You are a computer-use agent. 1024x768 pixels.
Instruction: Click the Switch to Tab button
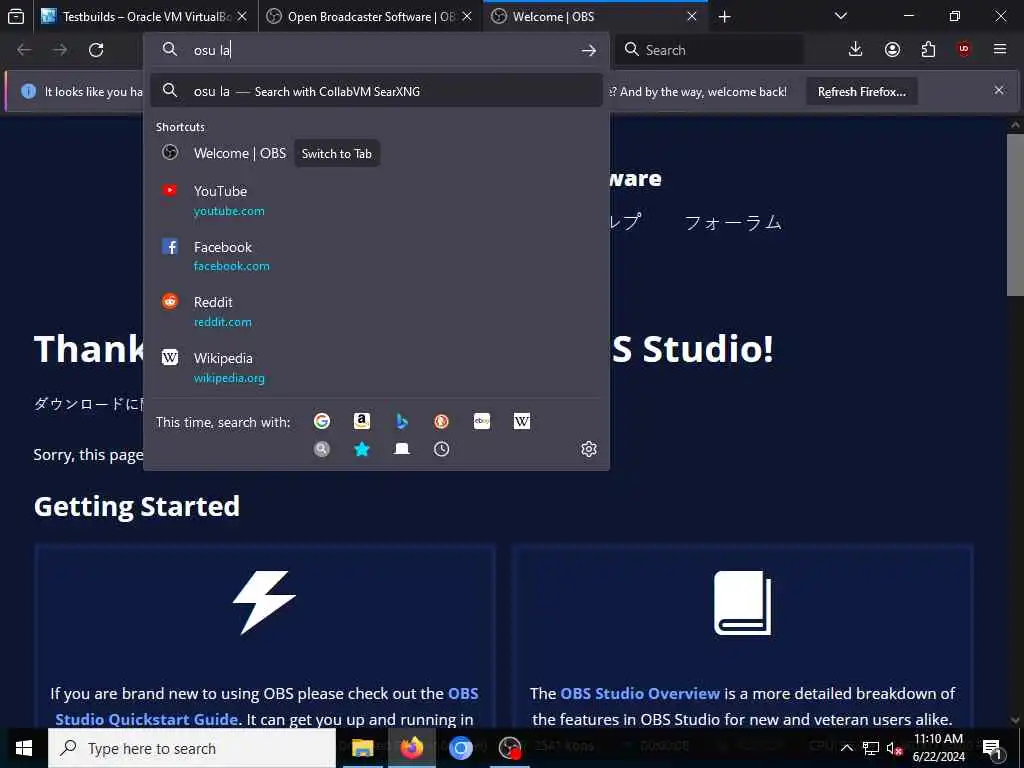(336, 153)
